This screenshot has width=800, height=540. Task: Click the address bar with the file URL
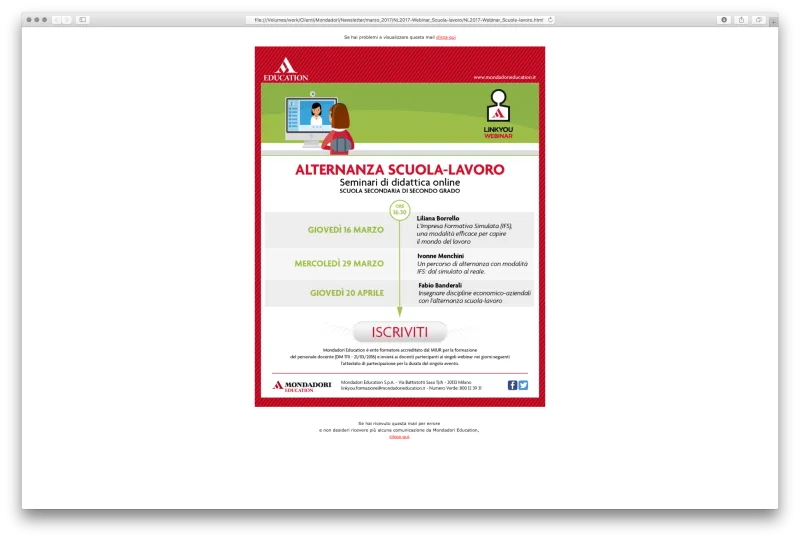click(x=399, y=20)
